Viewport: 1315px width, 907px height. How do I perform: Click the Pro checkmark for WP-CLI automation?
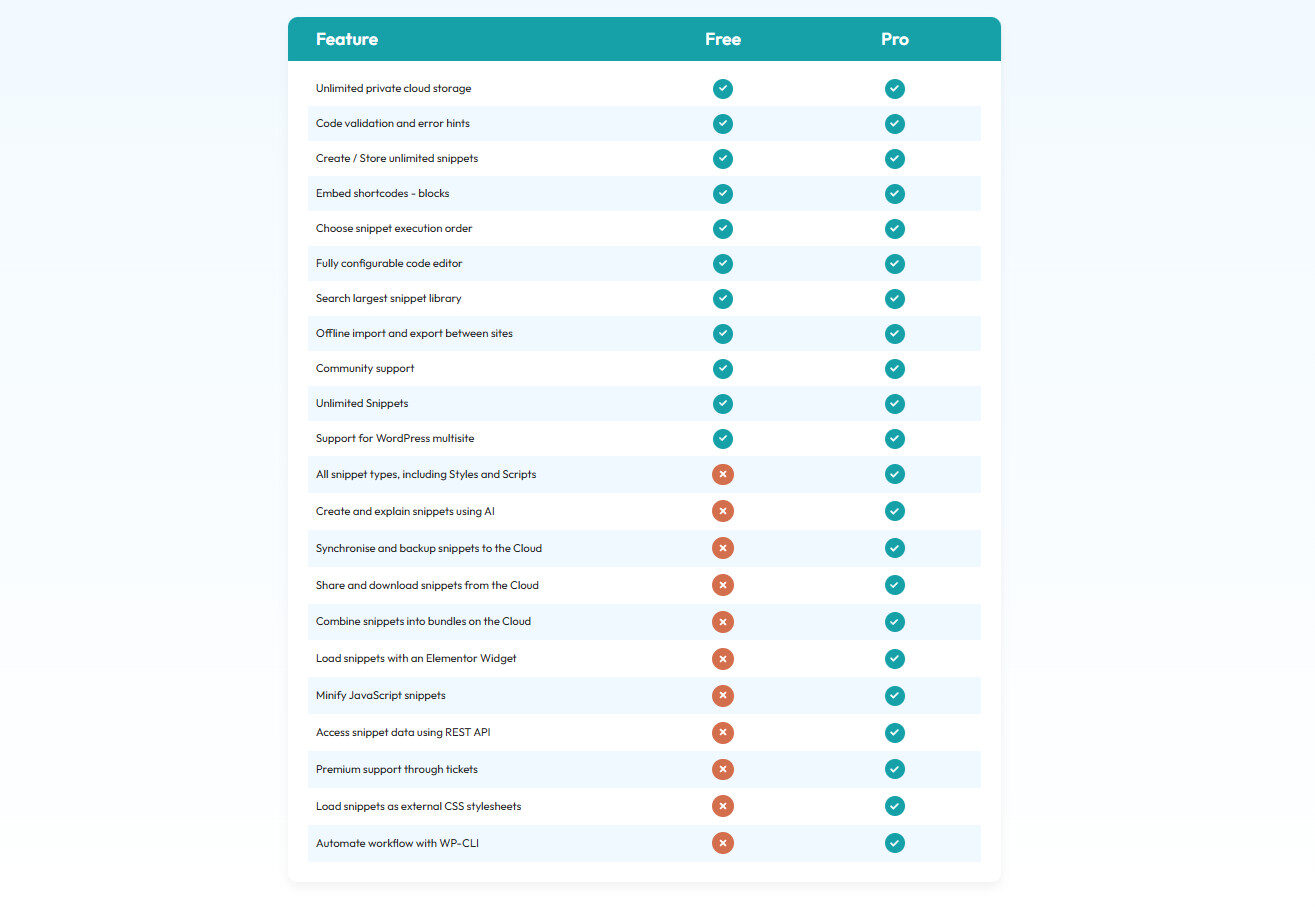895,843
